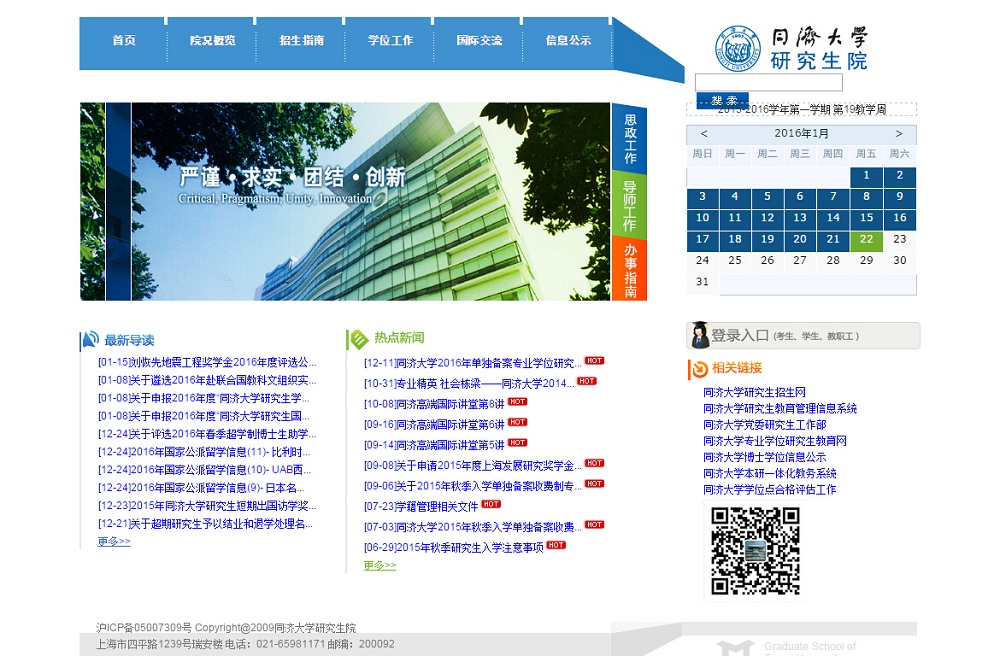Open the 登录入口 login button
Screen dimensions: 1000x656
[804, 335]
